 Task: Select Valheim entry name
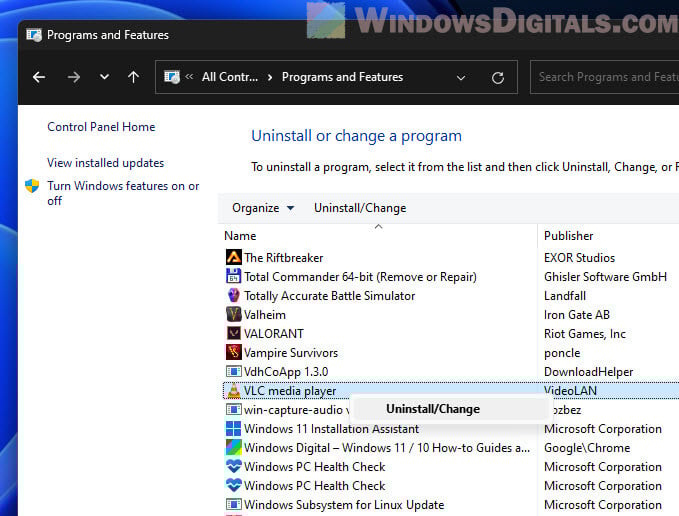click(x=265, y=315)
